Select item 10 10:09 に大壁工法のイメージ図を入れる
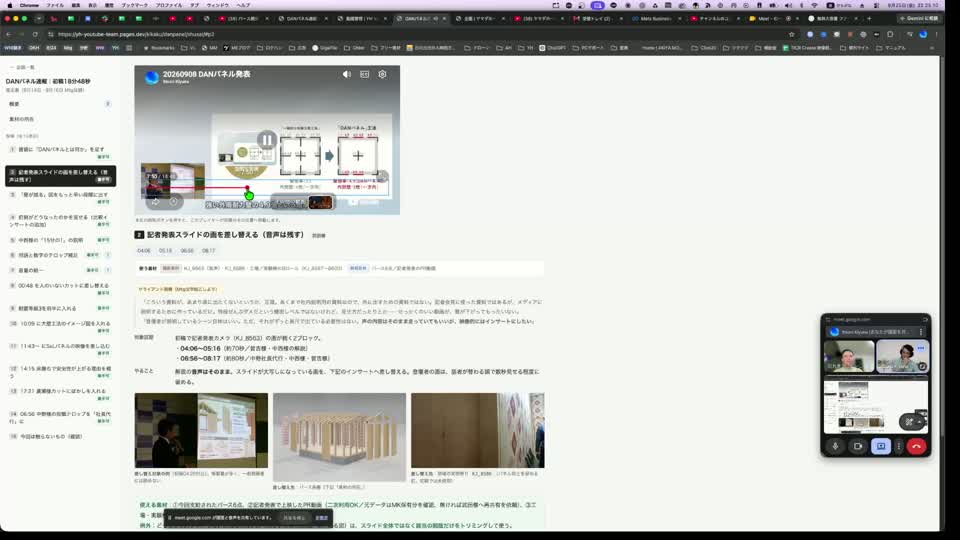The width and height of the screenshot is (960, 540). point(59,327)
